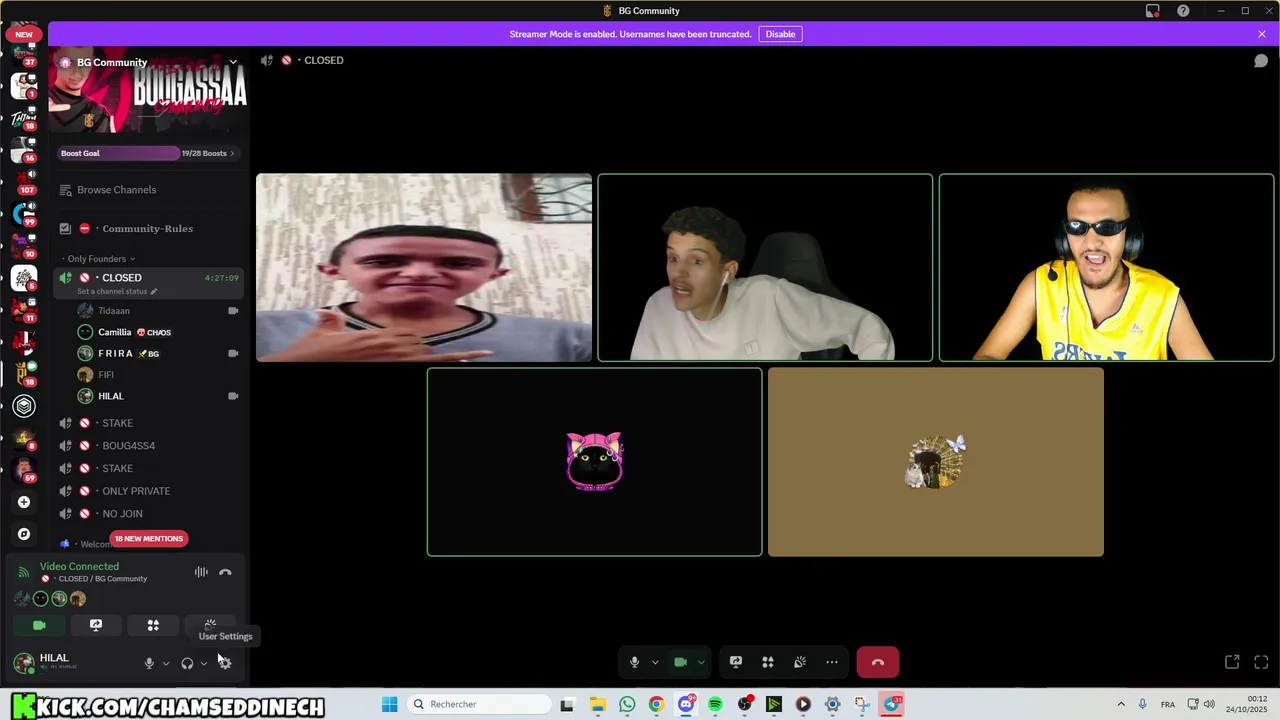Open the Help icon in title bar
The width and height of the screenshot is (1280, 720).
click(1184, 11)
